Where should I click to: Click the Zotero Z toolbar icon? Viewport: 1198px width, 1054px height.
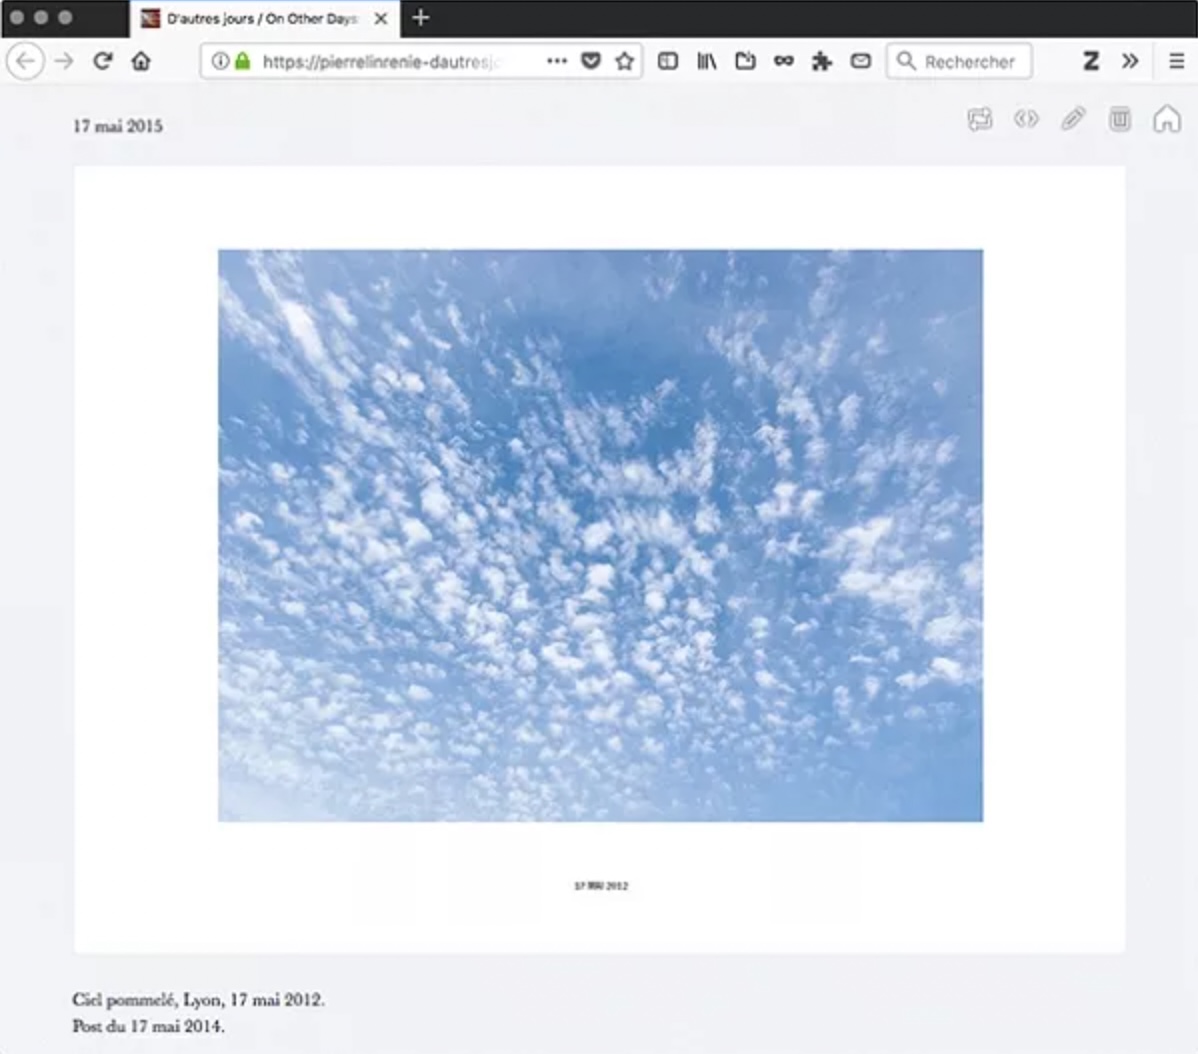tap(1091, 61)
